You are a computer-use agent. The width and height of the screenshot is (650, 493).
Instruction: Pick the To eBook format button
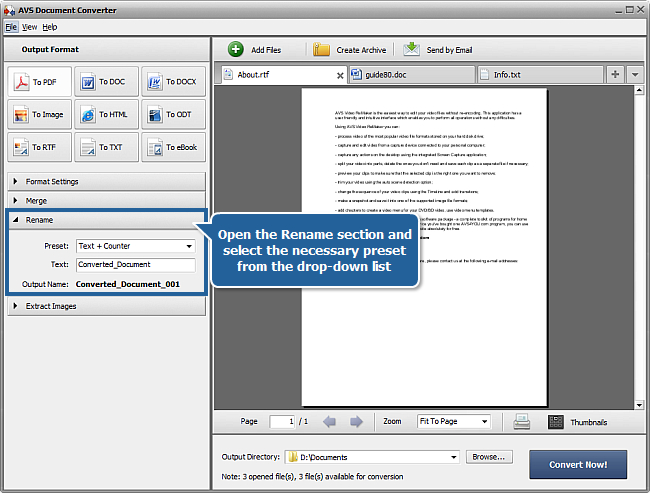(173, 147)
